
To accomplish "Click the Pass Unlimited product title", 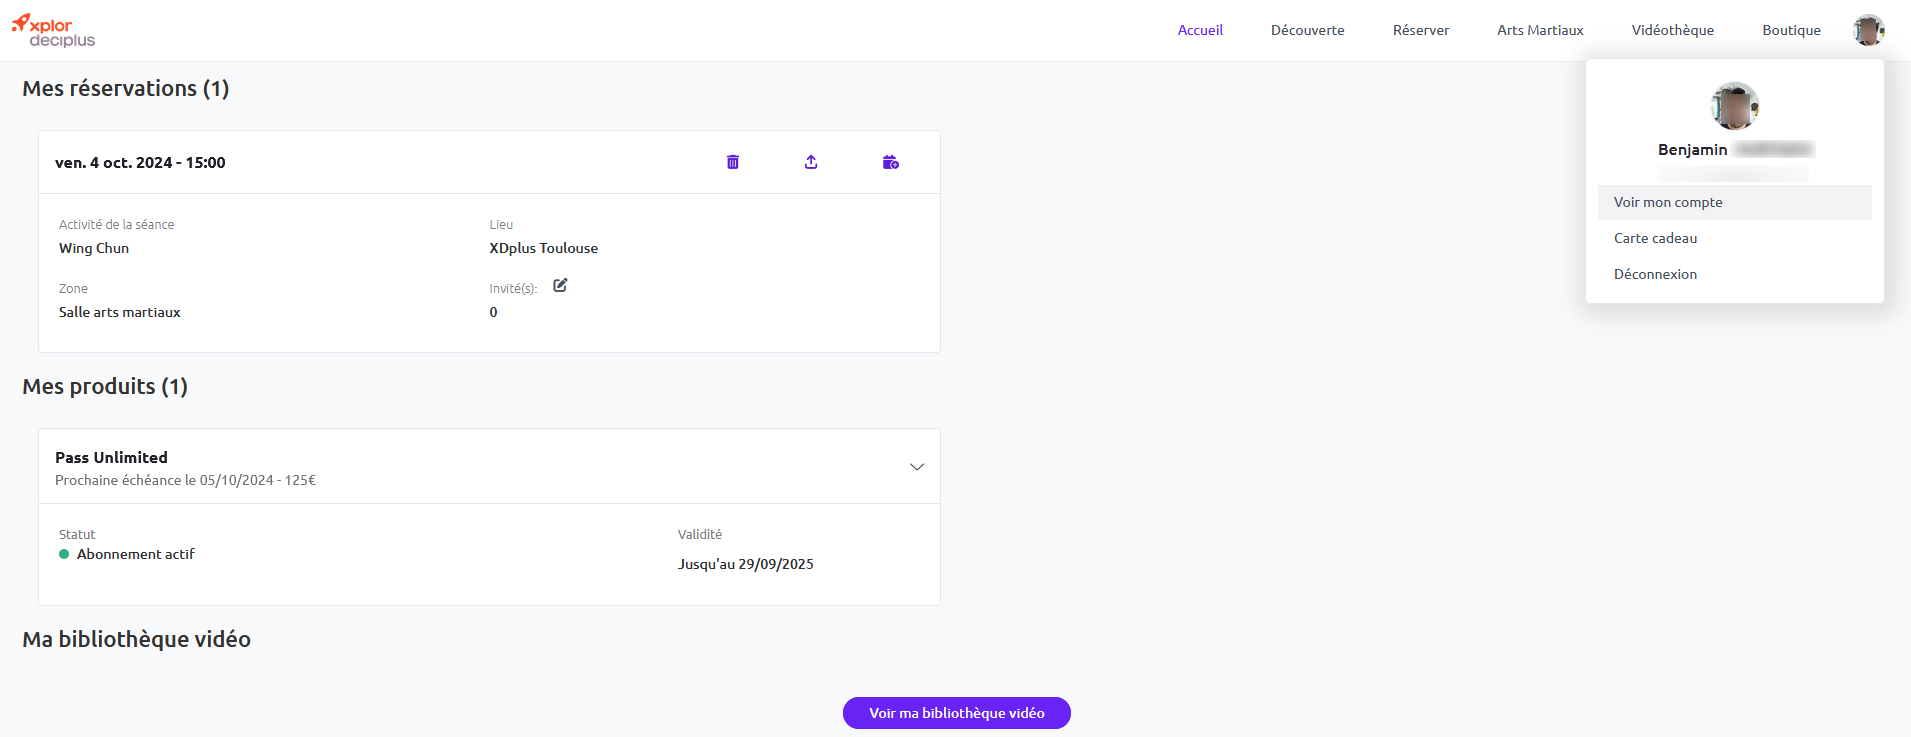I will pyautogui.click(x=111, y=457).
